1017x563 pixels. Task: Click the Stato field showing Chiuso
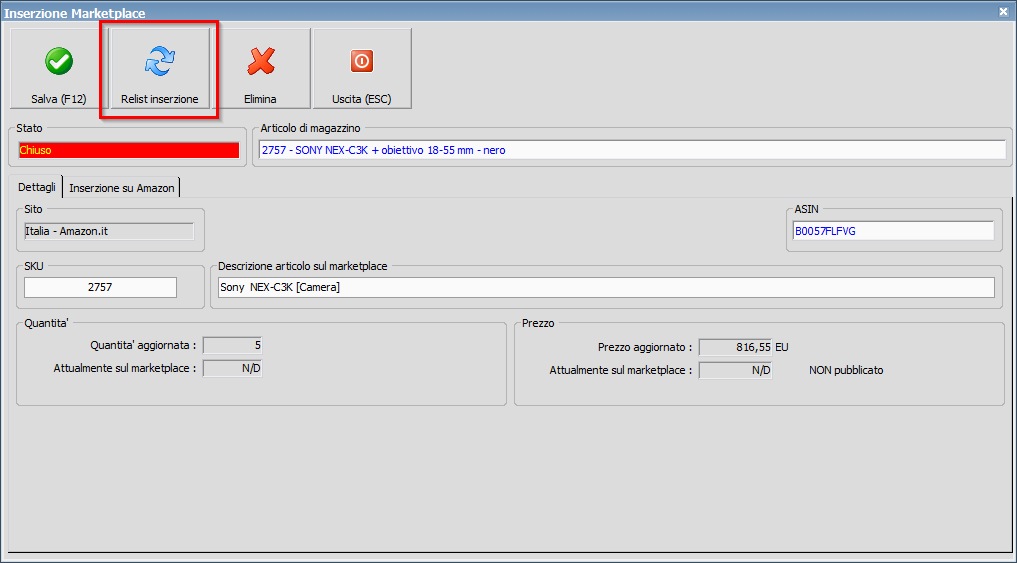(x=129, y=150)
